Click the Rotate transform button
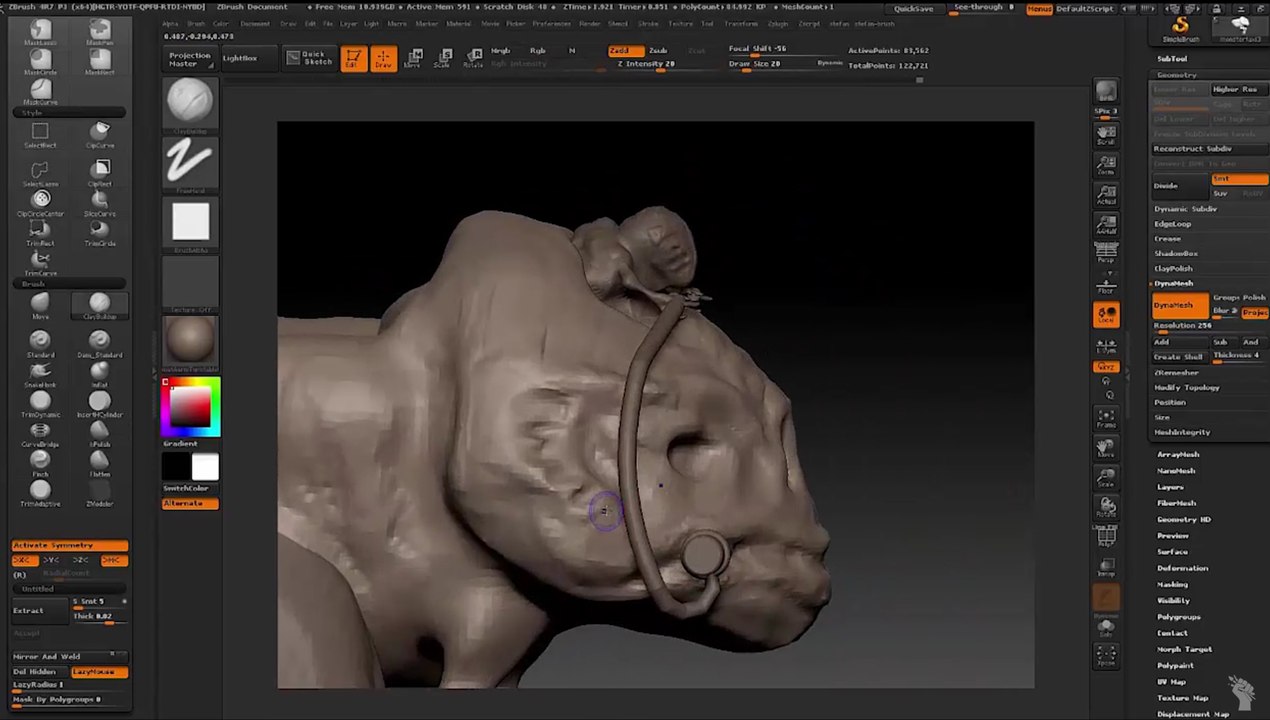Image resolution: width=1270 pixels, height=720 pixels. tap(474, 58)
